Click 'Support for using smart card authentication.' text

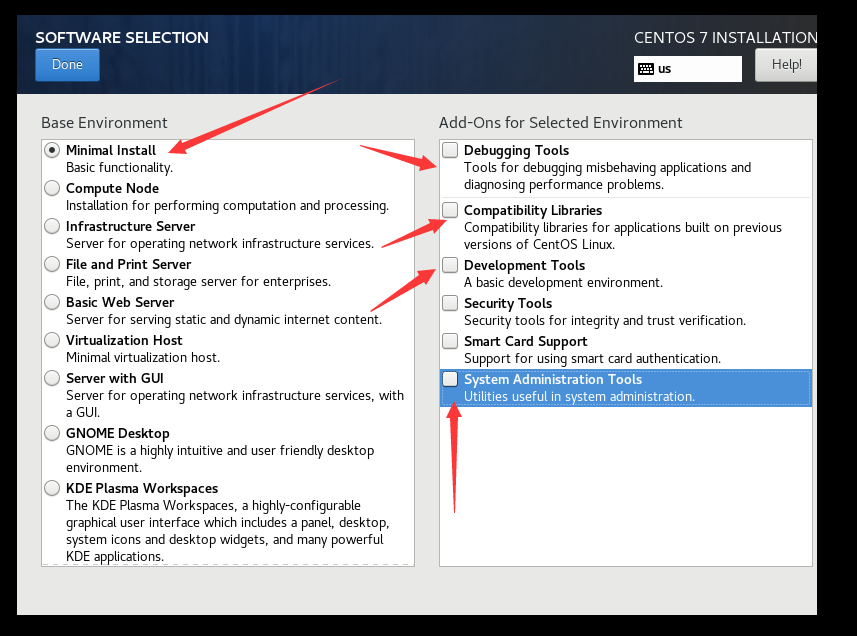click(x=592, y=358)
